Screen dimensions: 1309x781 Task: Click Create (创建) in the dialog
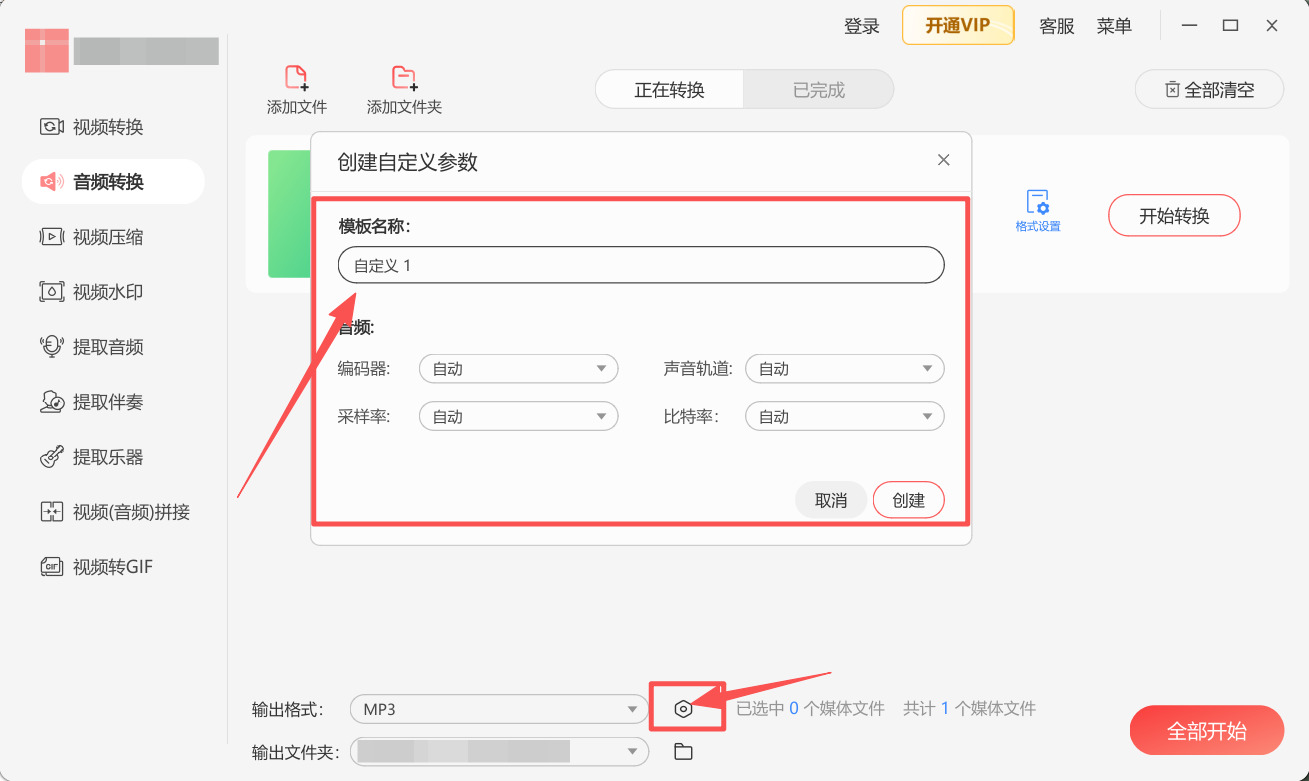[909, 501]
